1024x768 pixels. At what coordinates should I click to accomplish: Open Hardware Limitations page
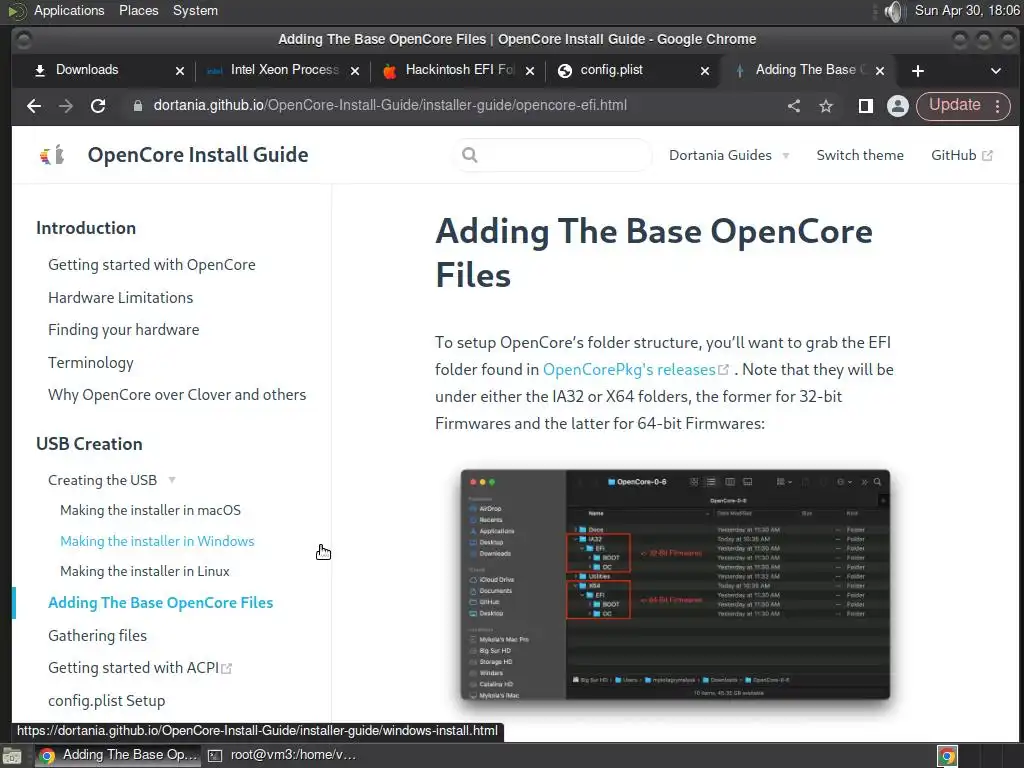pos(121,298)
